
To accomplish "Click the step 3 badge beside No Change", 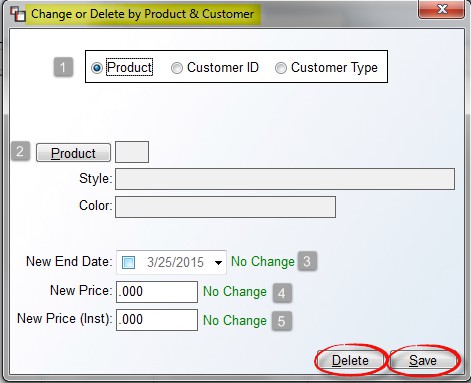I will (307, 261).
